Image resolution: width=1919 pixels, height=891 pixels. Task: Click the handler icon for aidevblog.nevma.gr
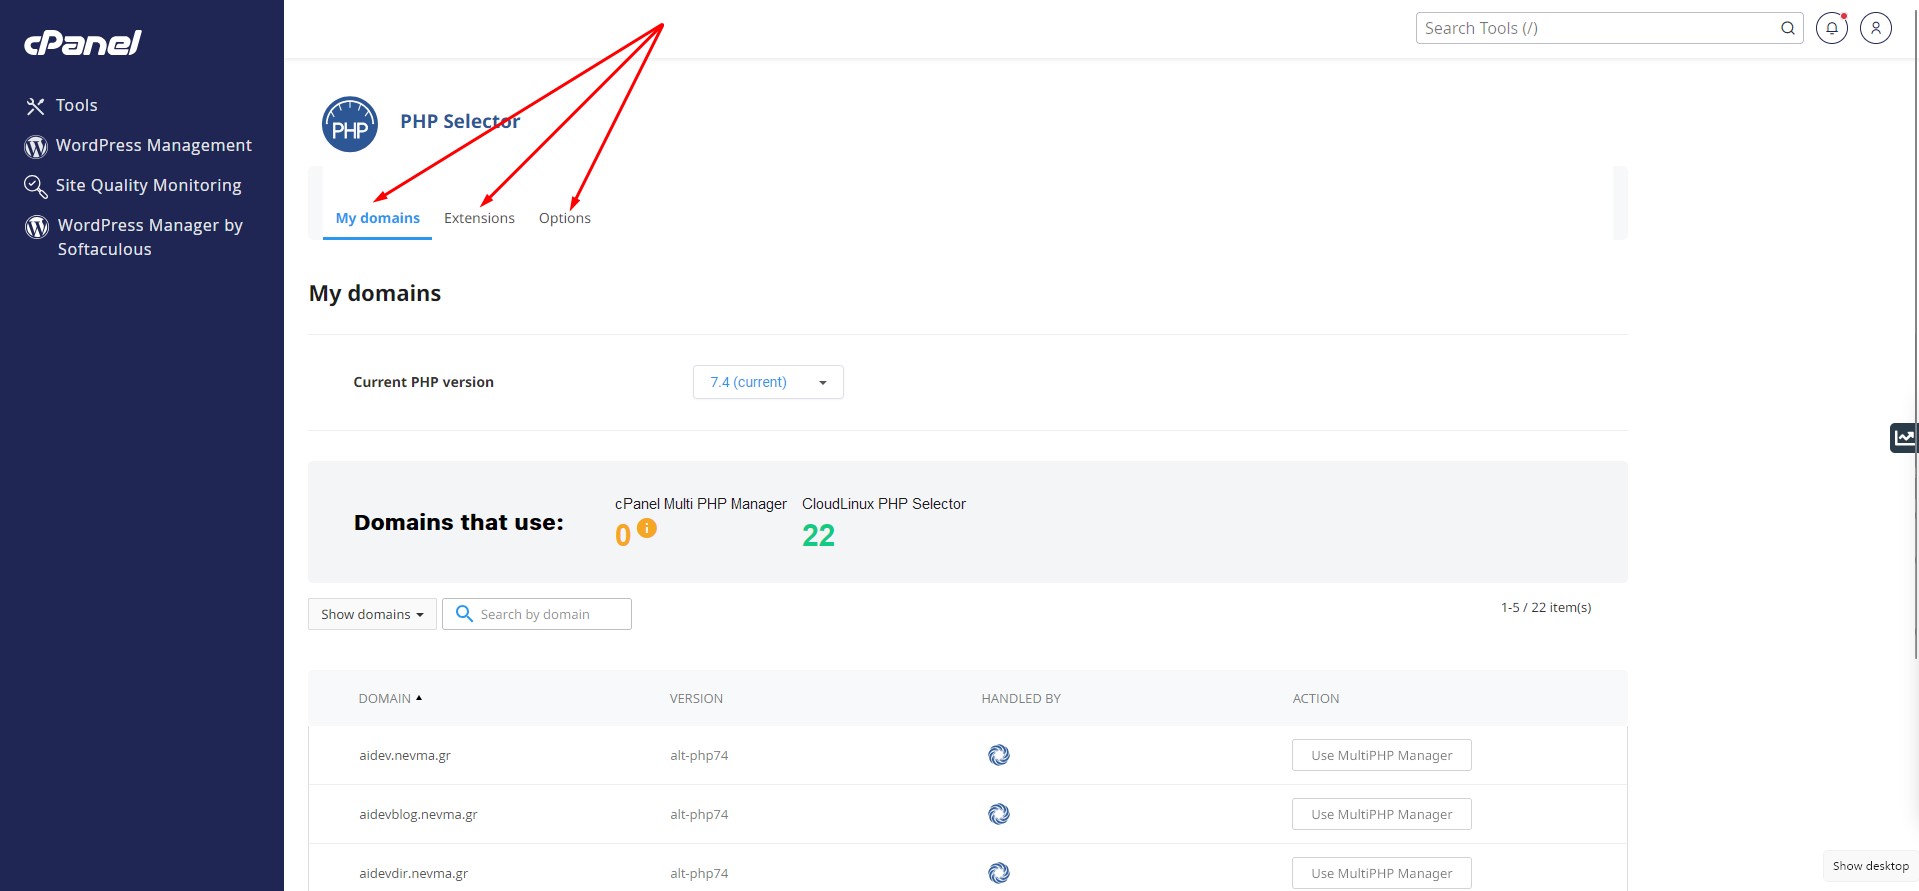coord(998,814)
